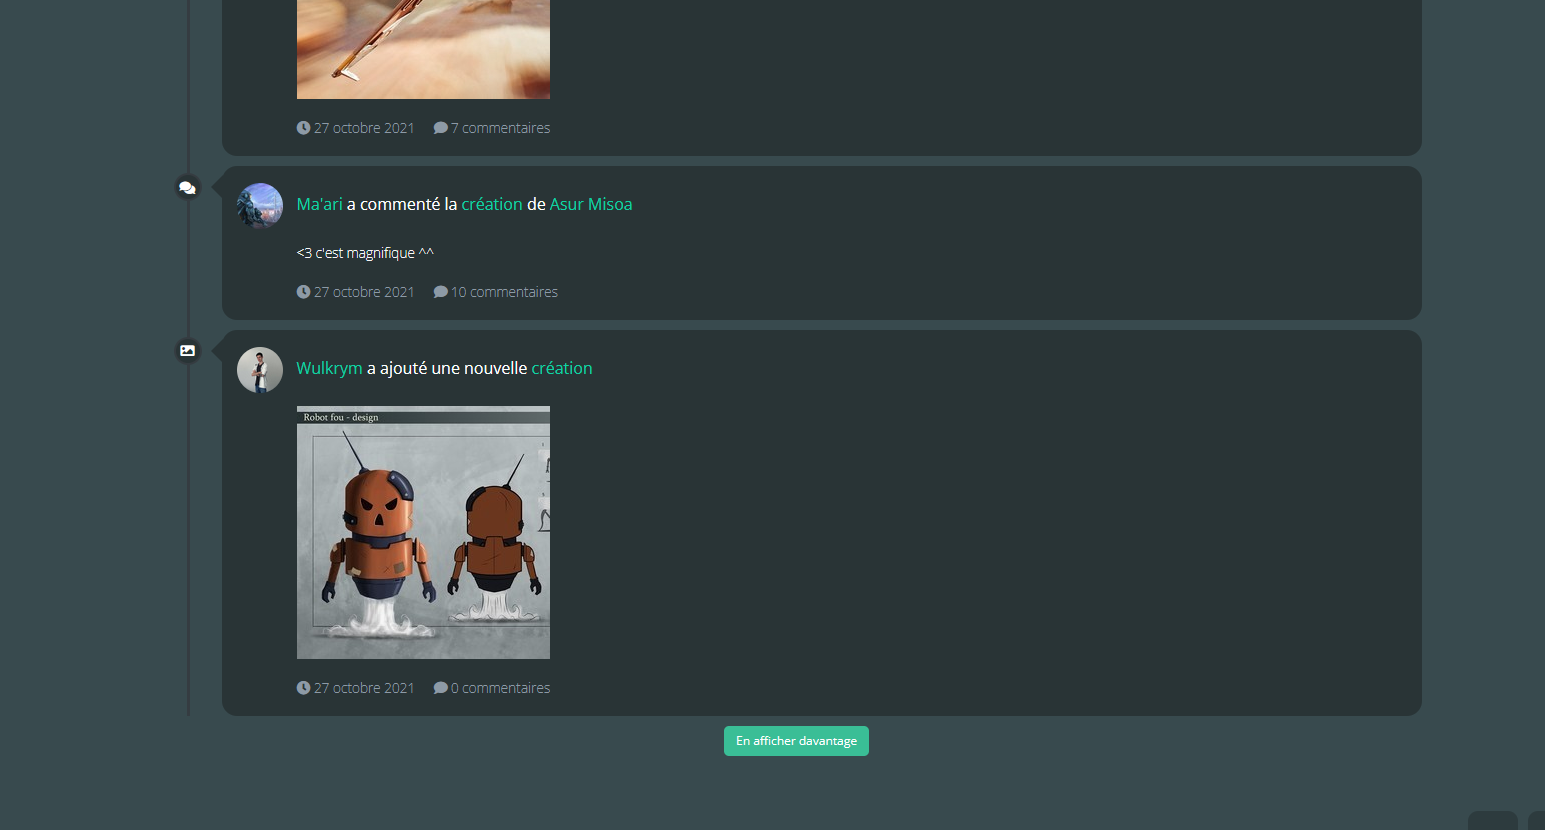Screen dimensions: 1545x830
Task: Click Wulkrym's circular avatar picture
Action: click(259, 369)
